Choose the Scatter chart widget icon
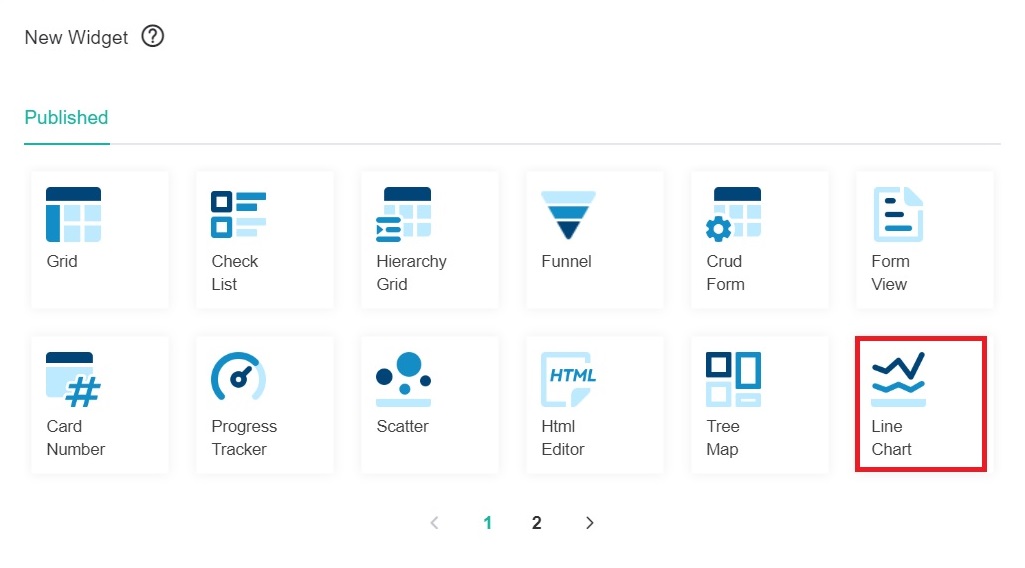 pyautogui.click(x=403, y=380)
